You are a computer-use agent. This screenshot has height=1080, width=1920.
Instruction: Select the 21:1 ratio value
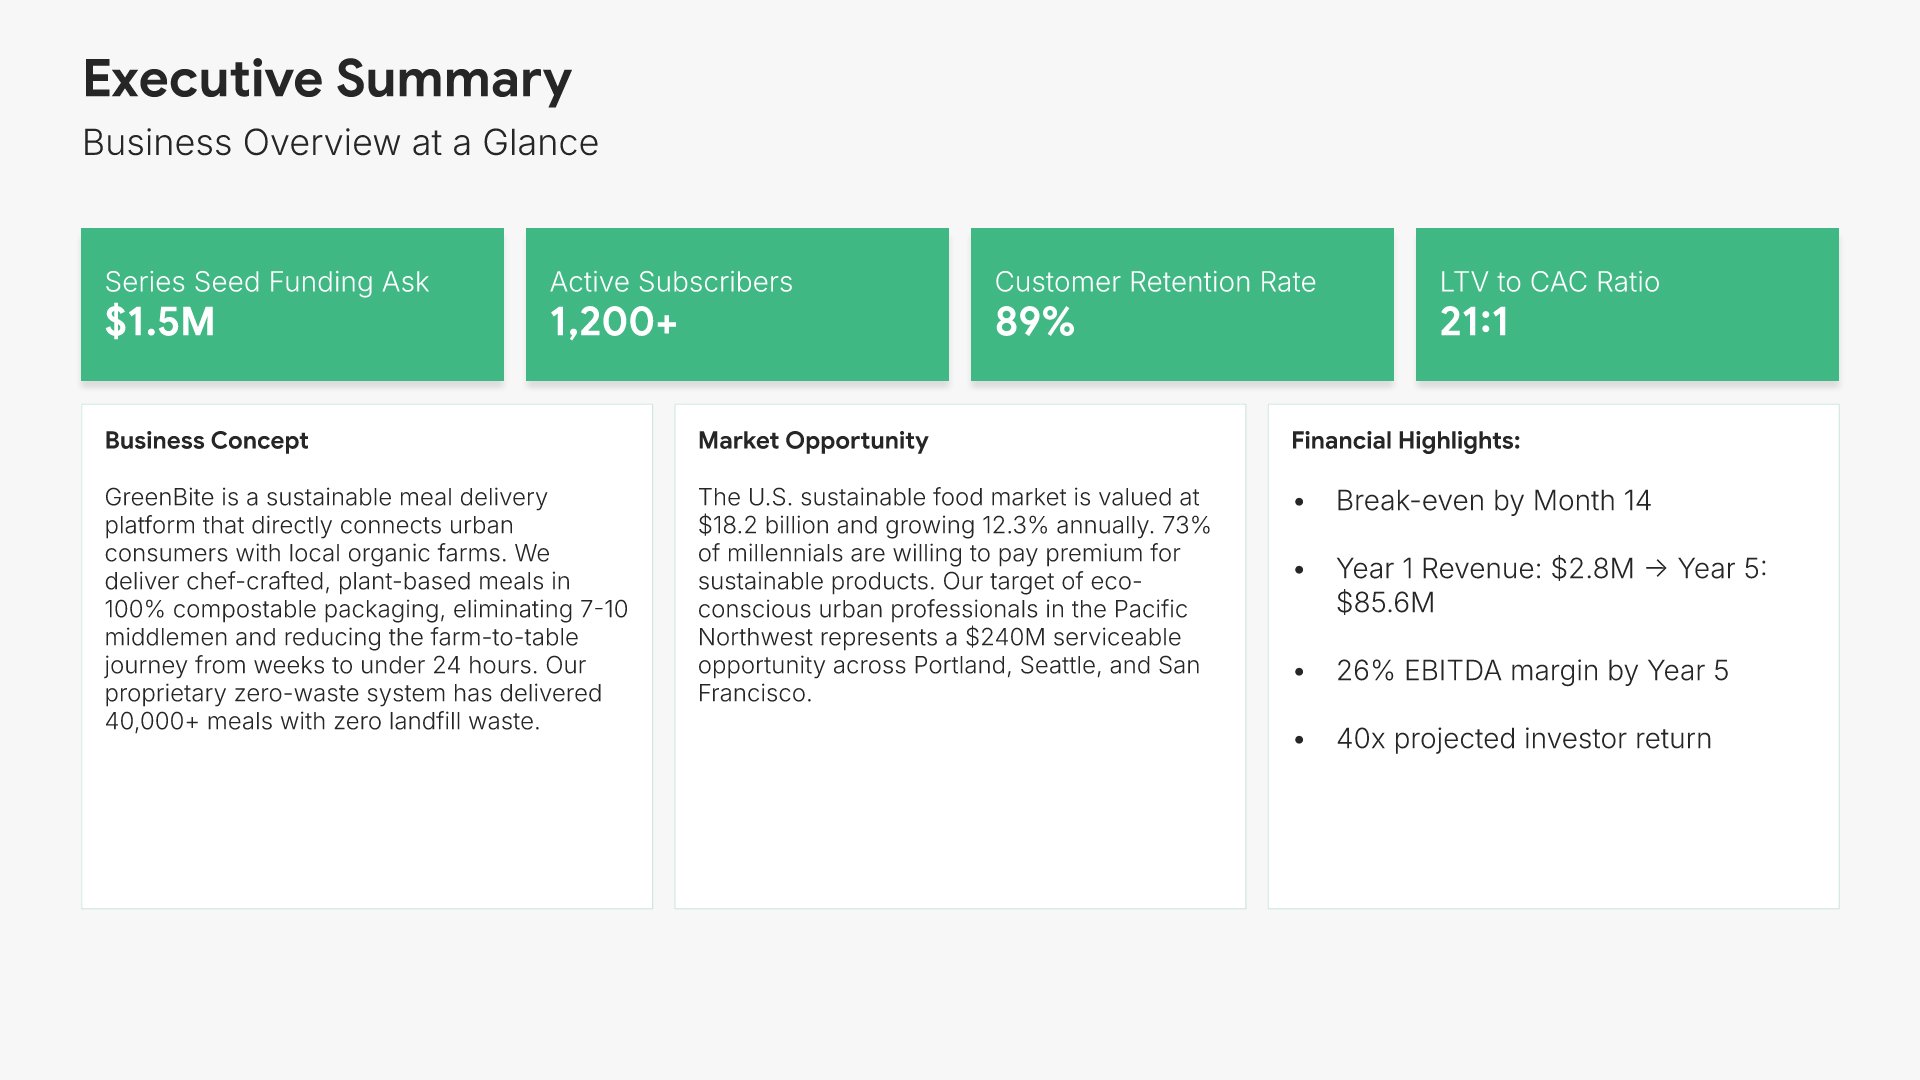coord(1474,322)
